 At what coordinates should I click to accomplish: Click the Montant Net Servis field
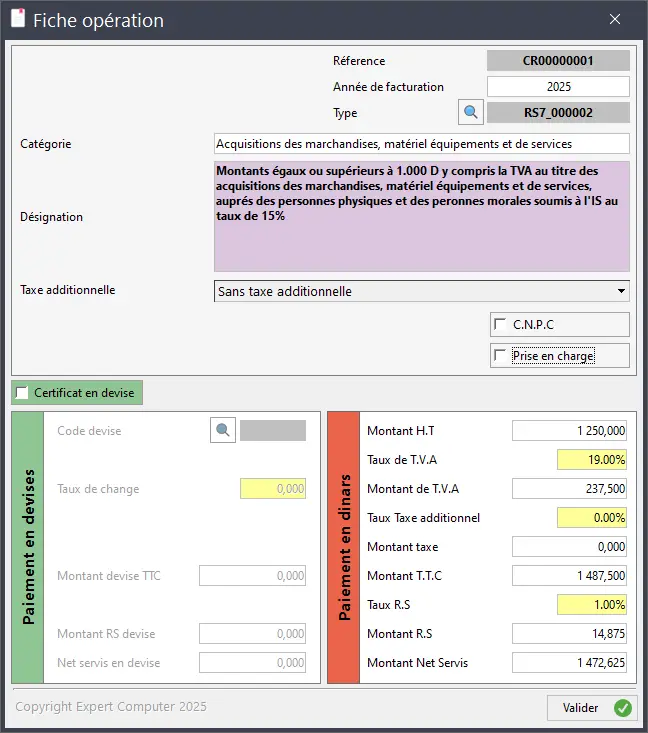(x=570, y=662)
